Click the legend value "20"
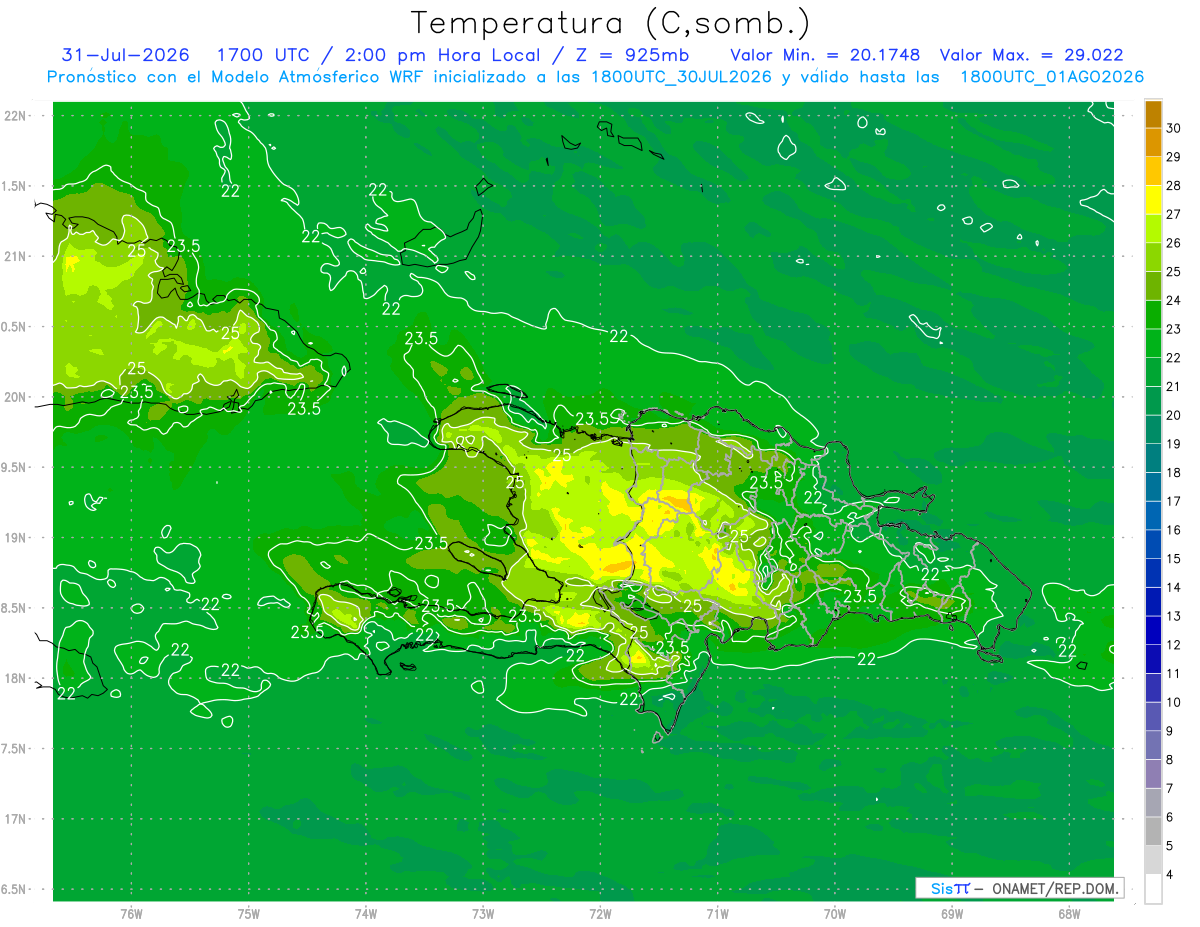The image size is (1200, 927). point(1173,415)
